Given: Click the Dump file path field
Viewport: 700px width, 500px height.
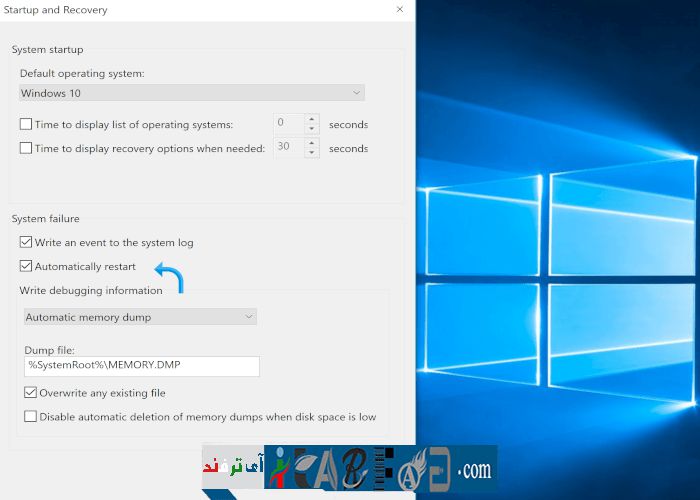Looking at the screenshot, I should pos(141,366).
